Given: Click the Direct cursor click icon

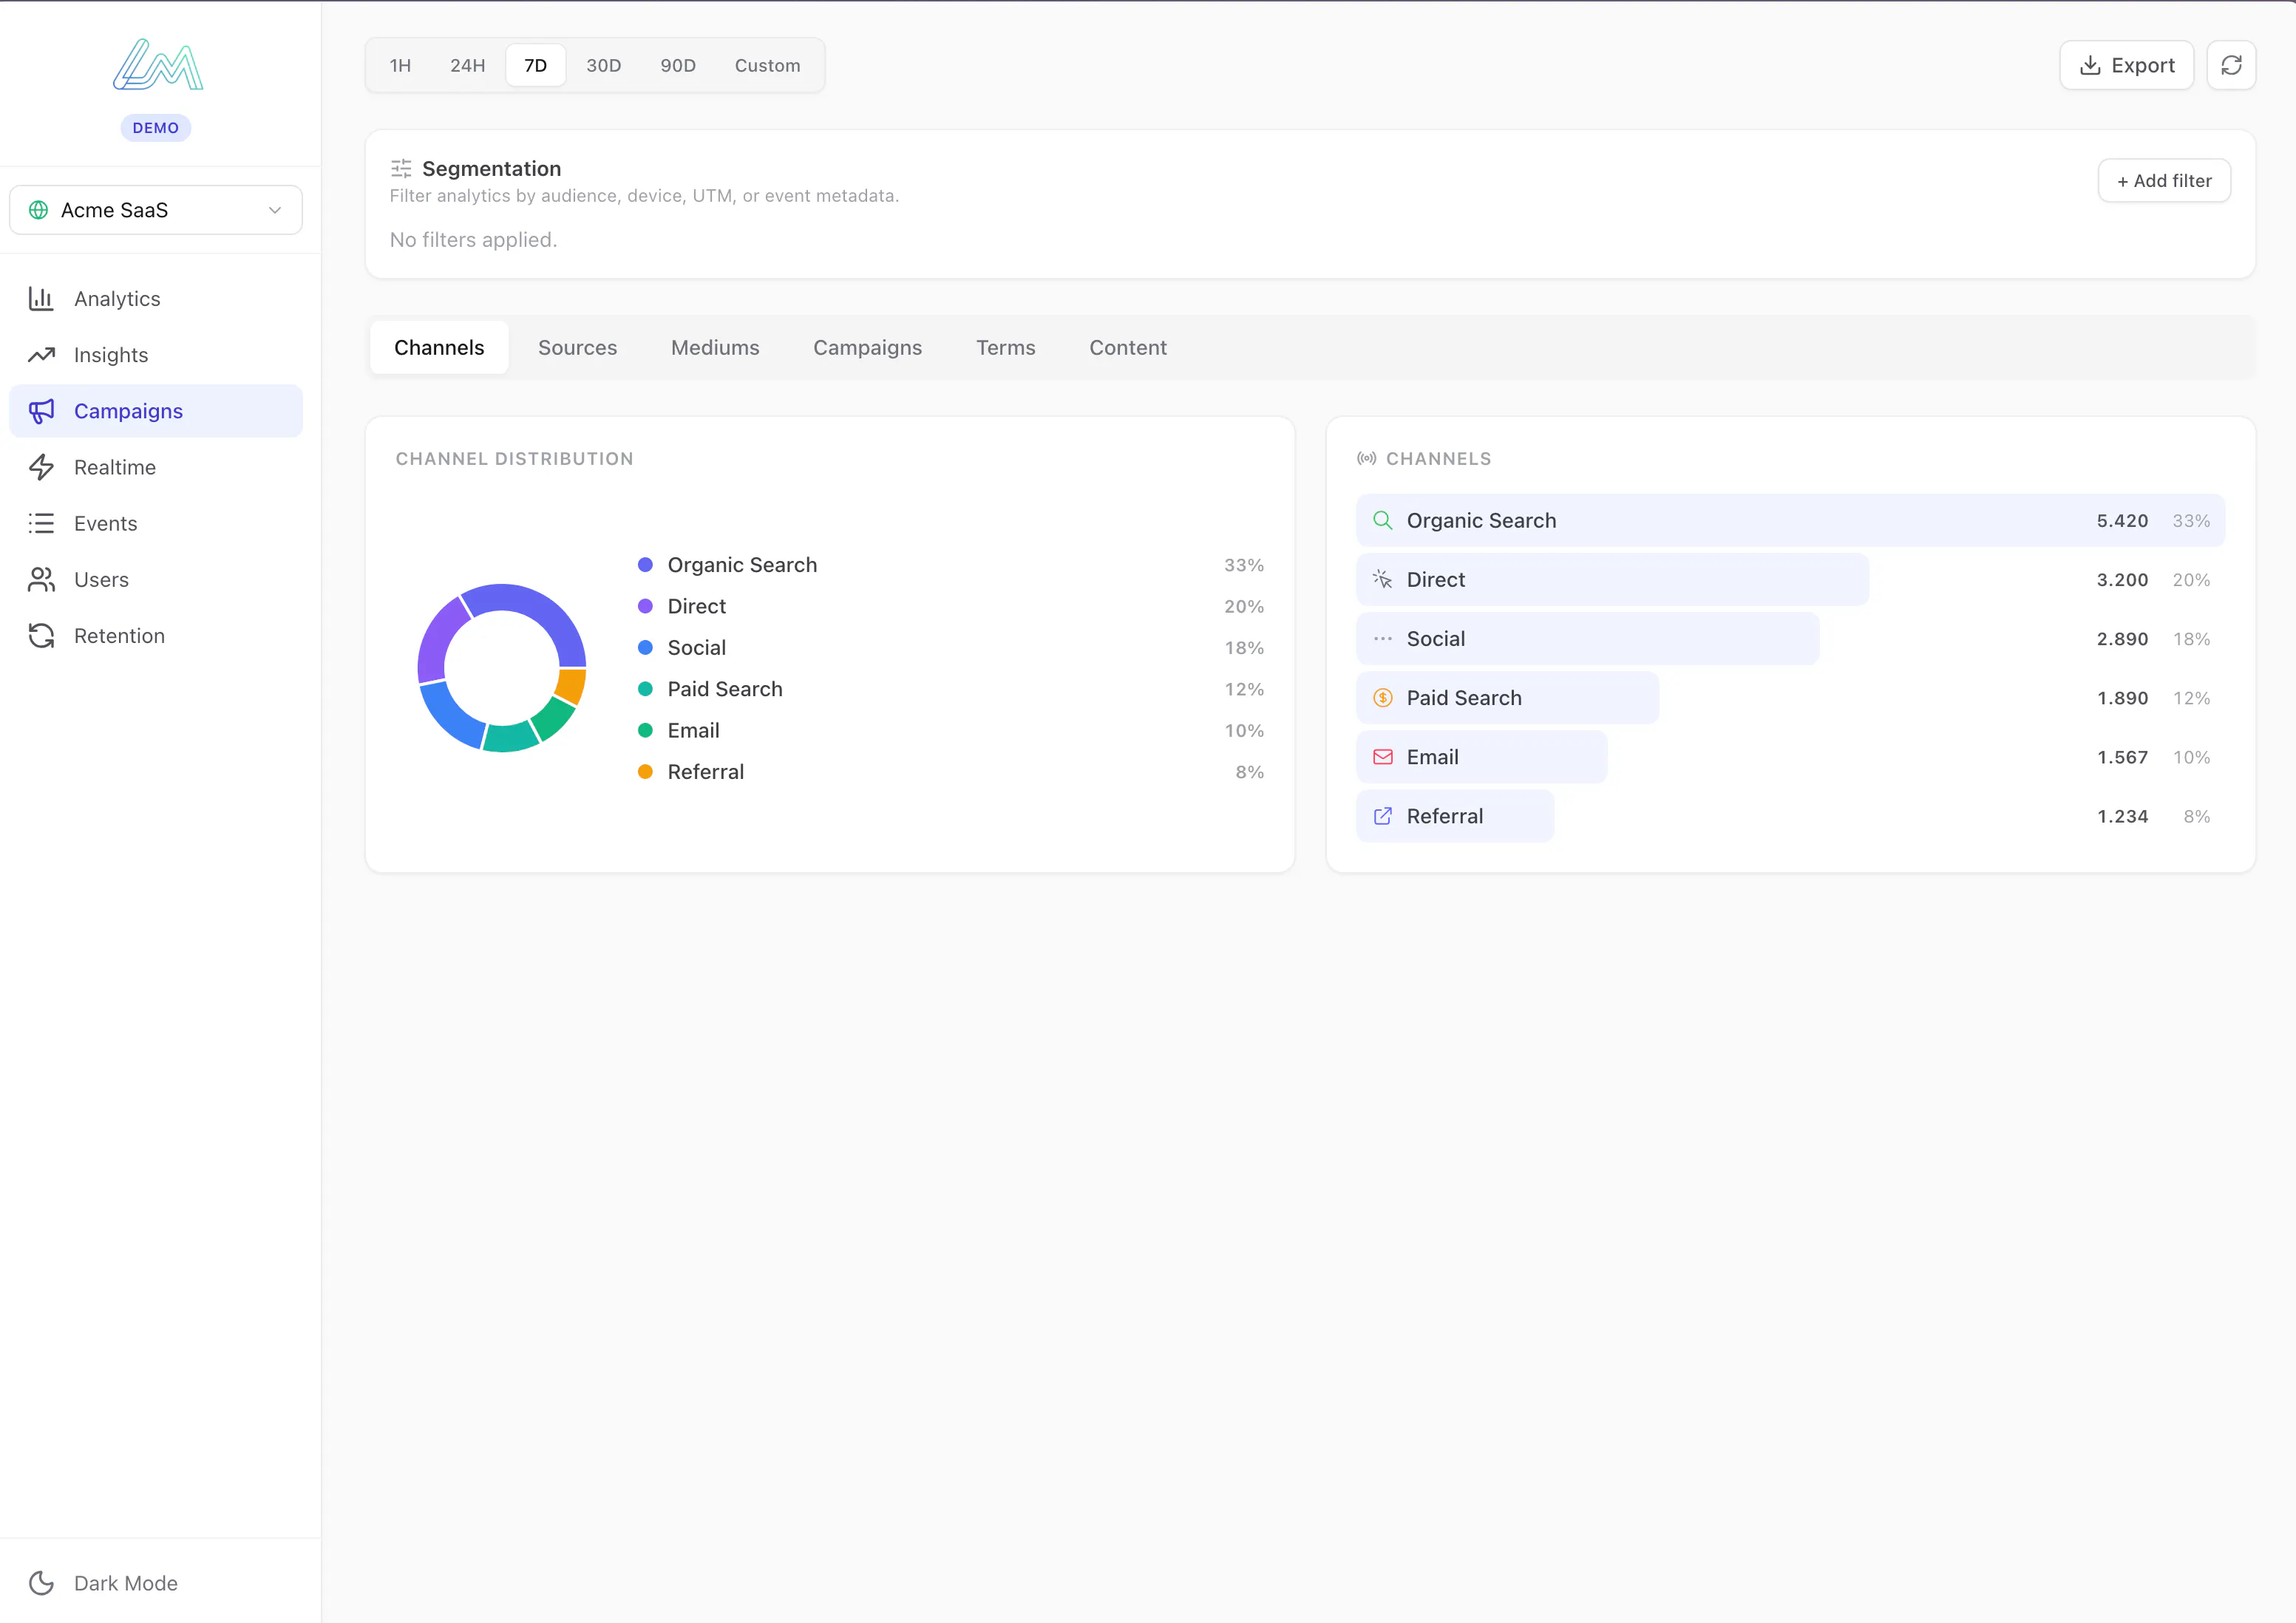Looking at the screenshot, I should [1382, 579].
